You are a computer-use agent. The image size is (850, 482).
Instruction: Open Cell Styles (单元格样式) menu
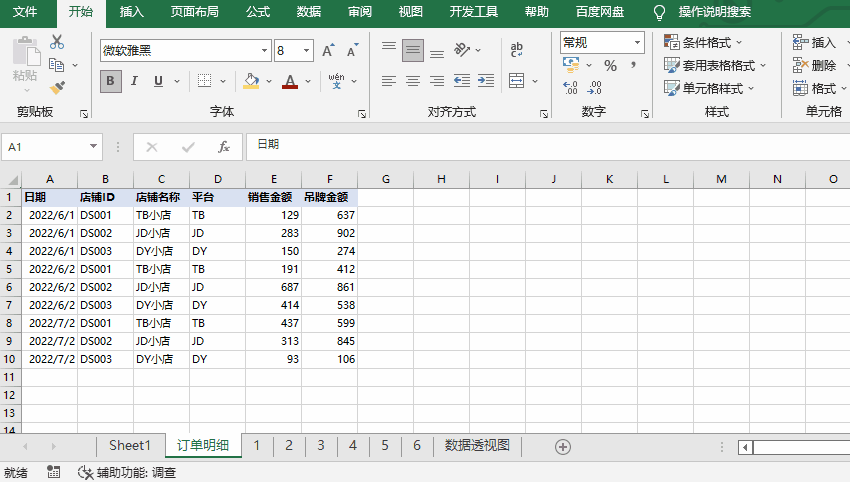tap(709, 88)
